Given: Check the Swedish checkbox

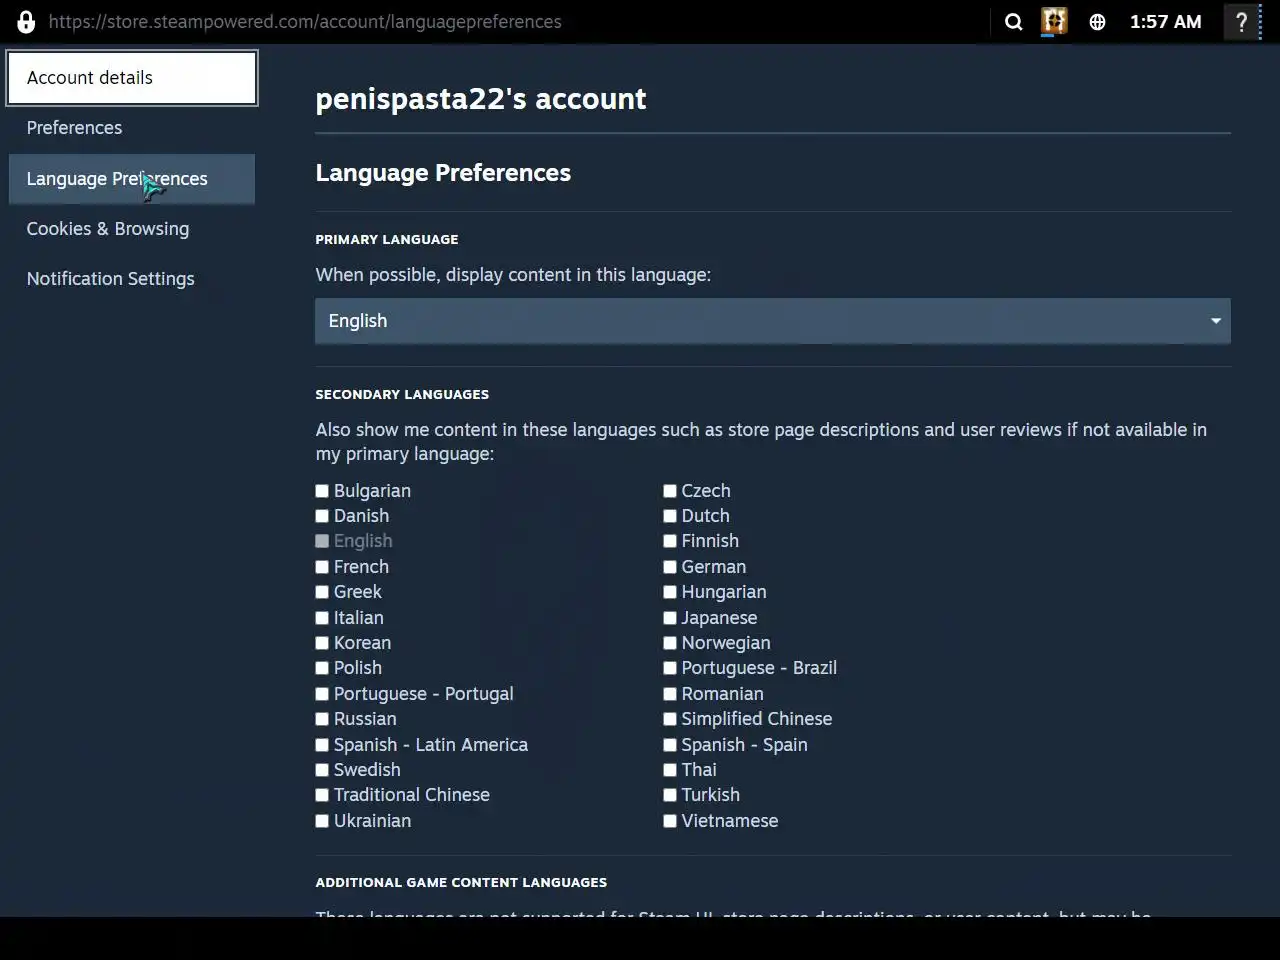Looking at the screenshot, I should click(322, 770).
